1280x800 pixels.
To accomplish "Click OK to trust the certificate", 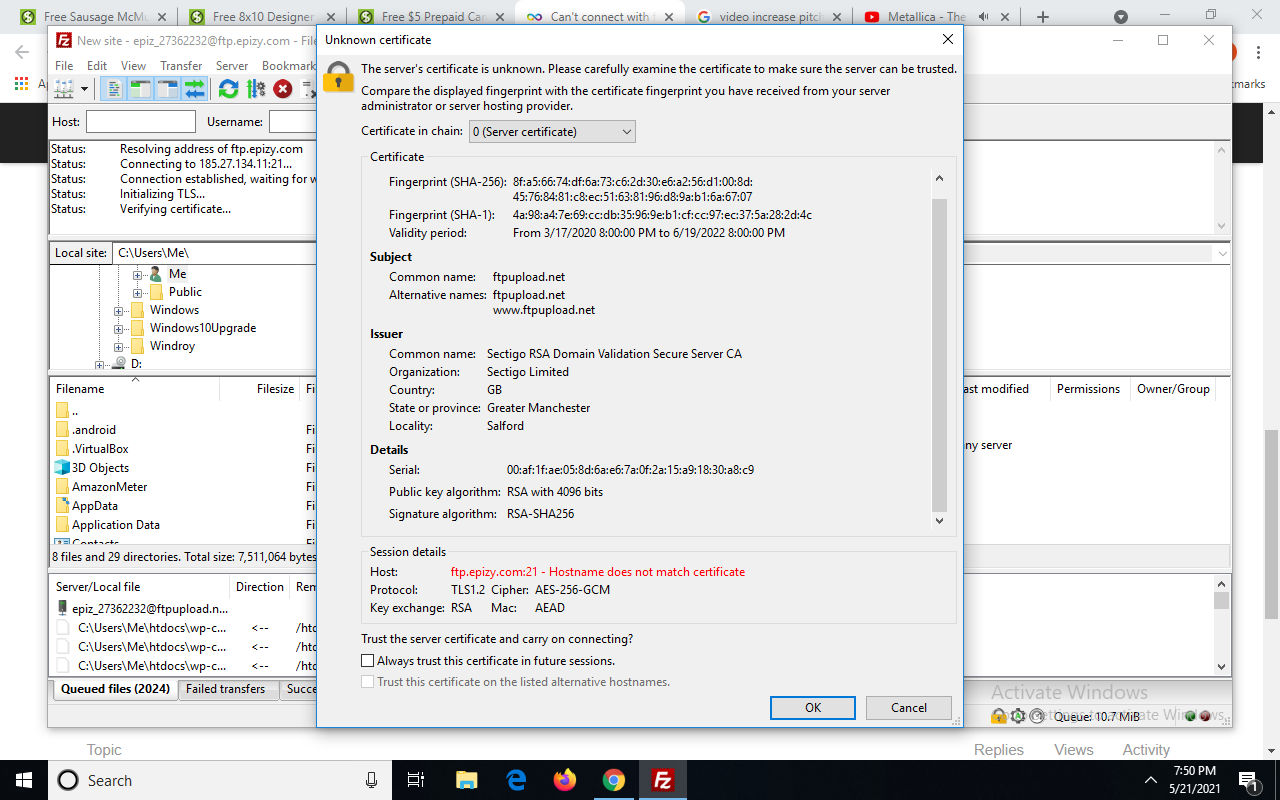I will pyautogui.click(x=813, y=707).
